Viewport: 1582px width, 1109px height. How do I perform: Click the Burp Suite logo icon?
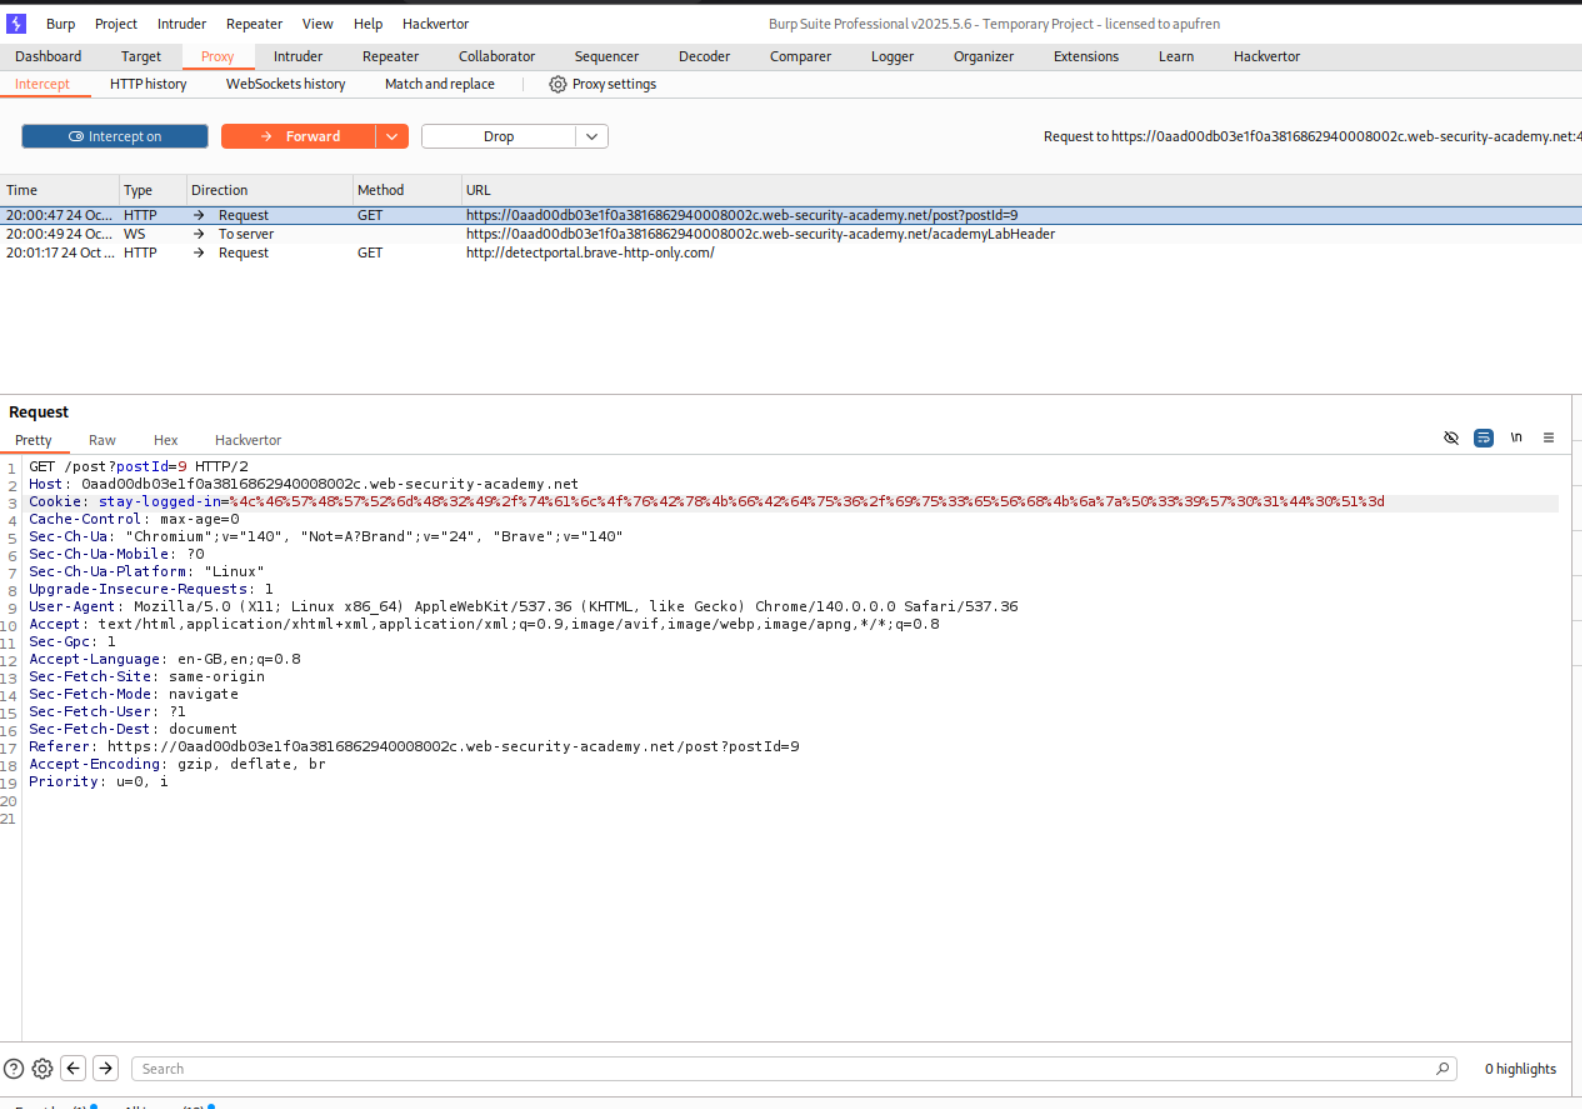tap(16, 23)
